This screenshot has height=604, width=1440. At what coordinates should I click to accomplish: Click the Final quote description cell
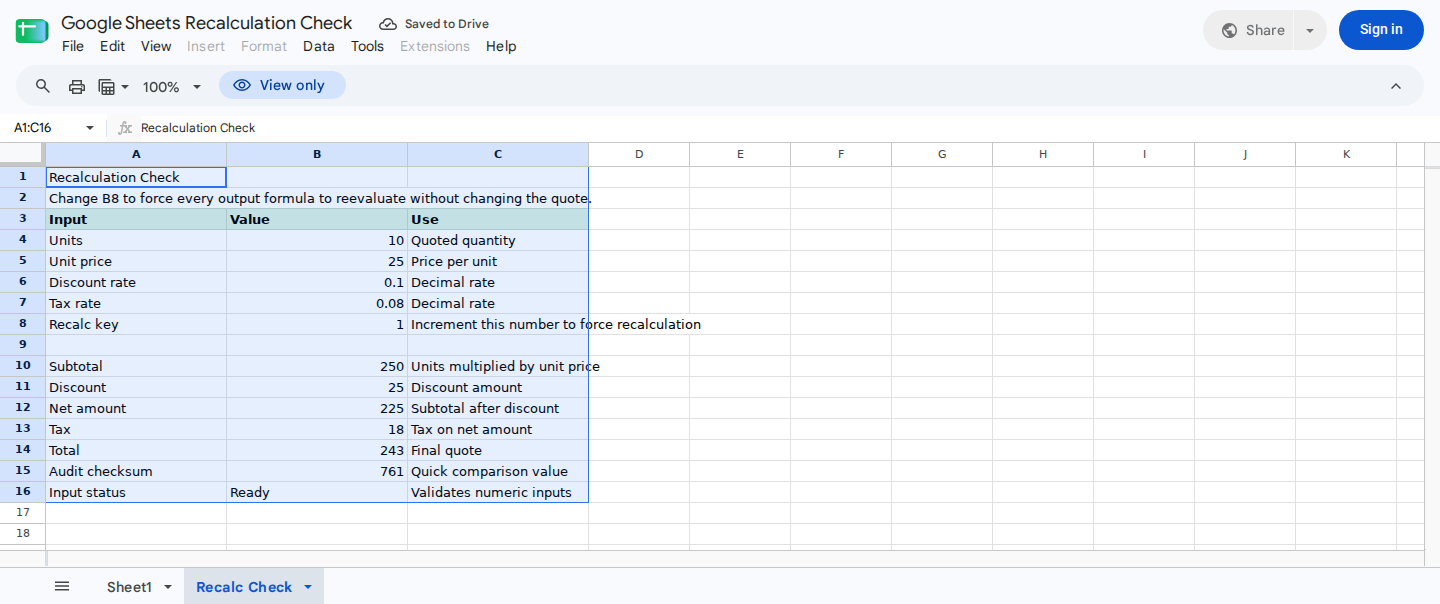coord(498,450)
